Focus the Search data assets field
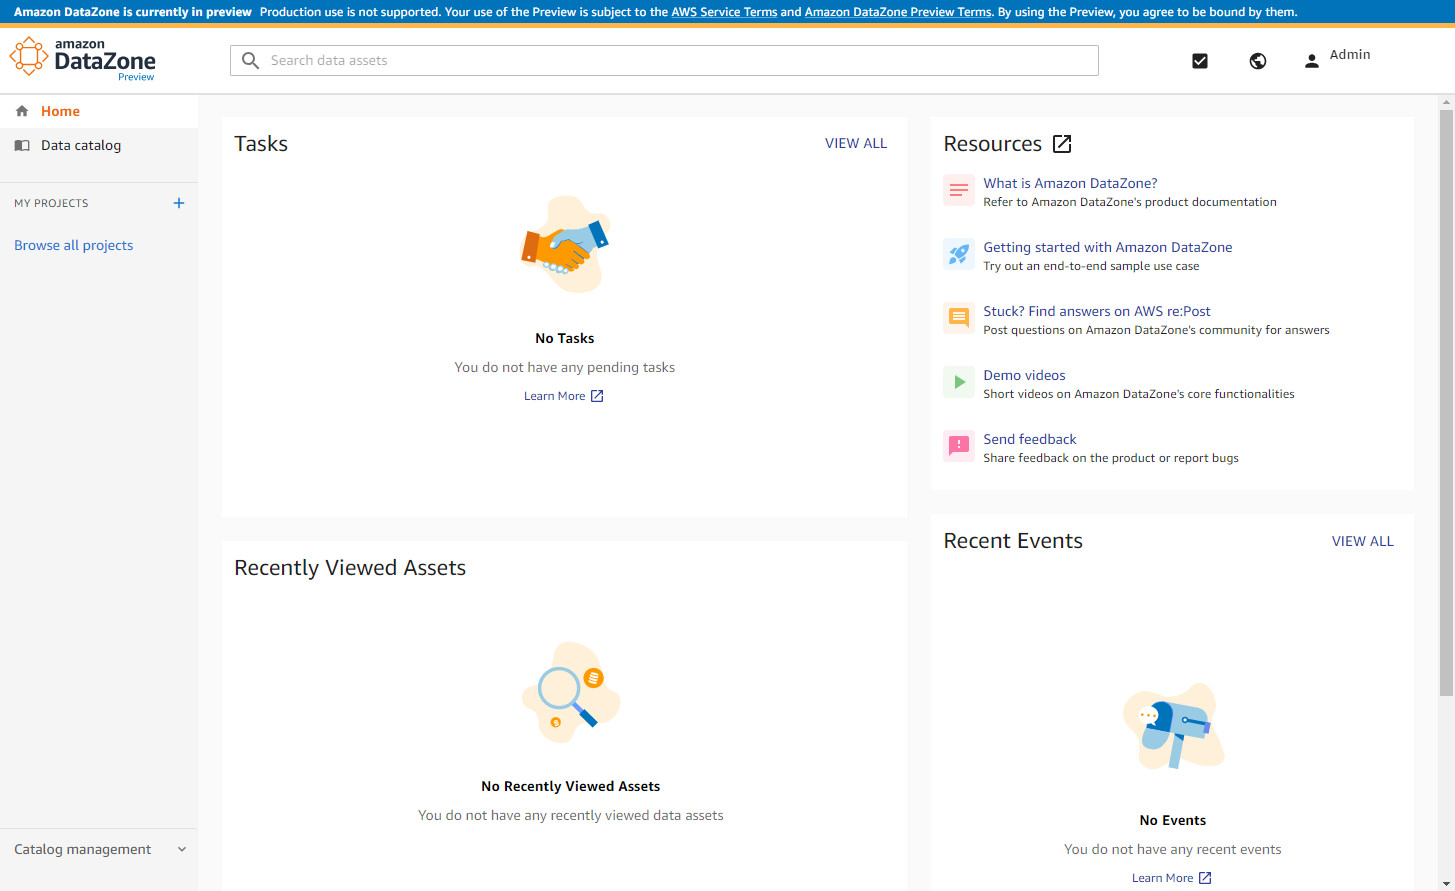This screenshot has height=891, width=1455. (664, 61)
